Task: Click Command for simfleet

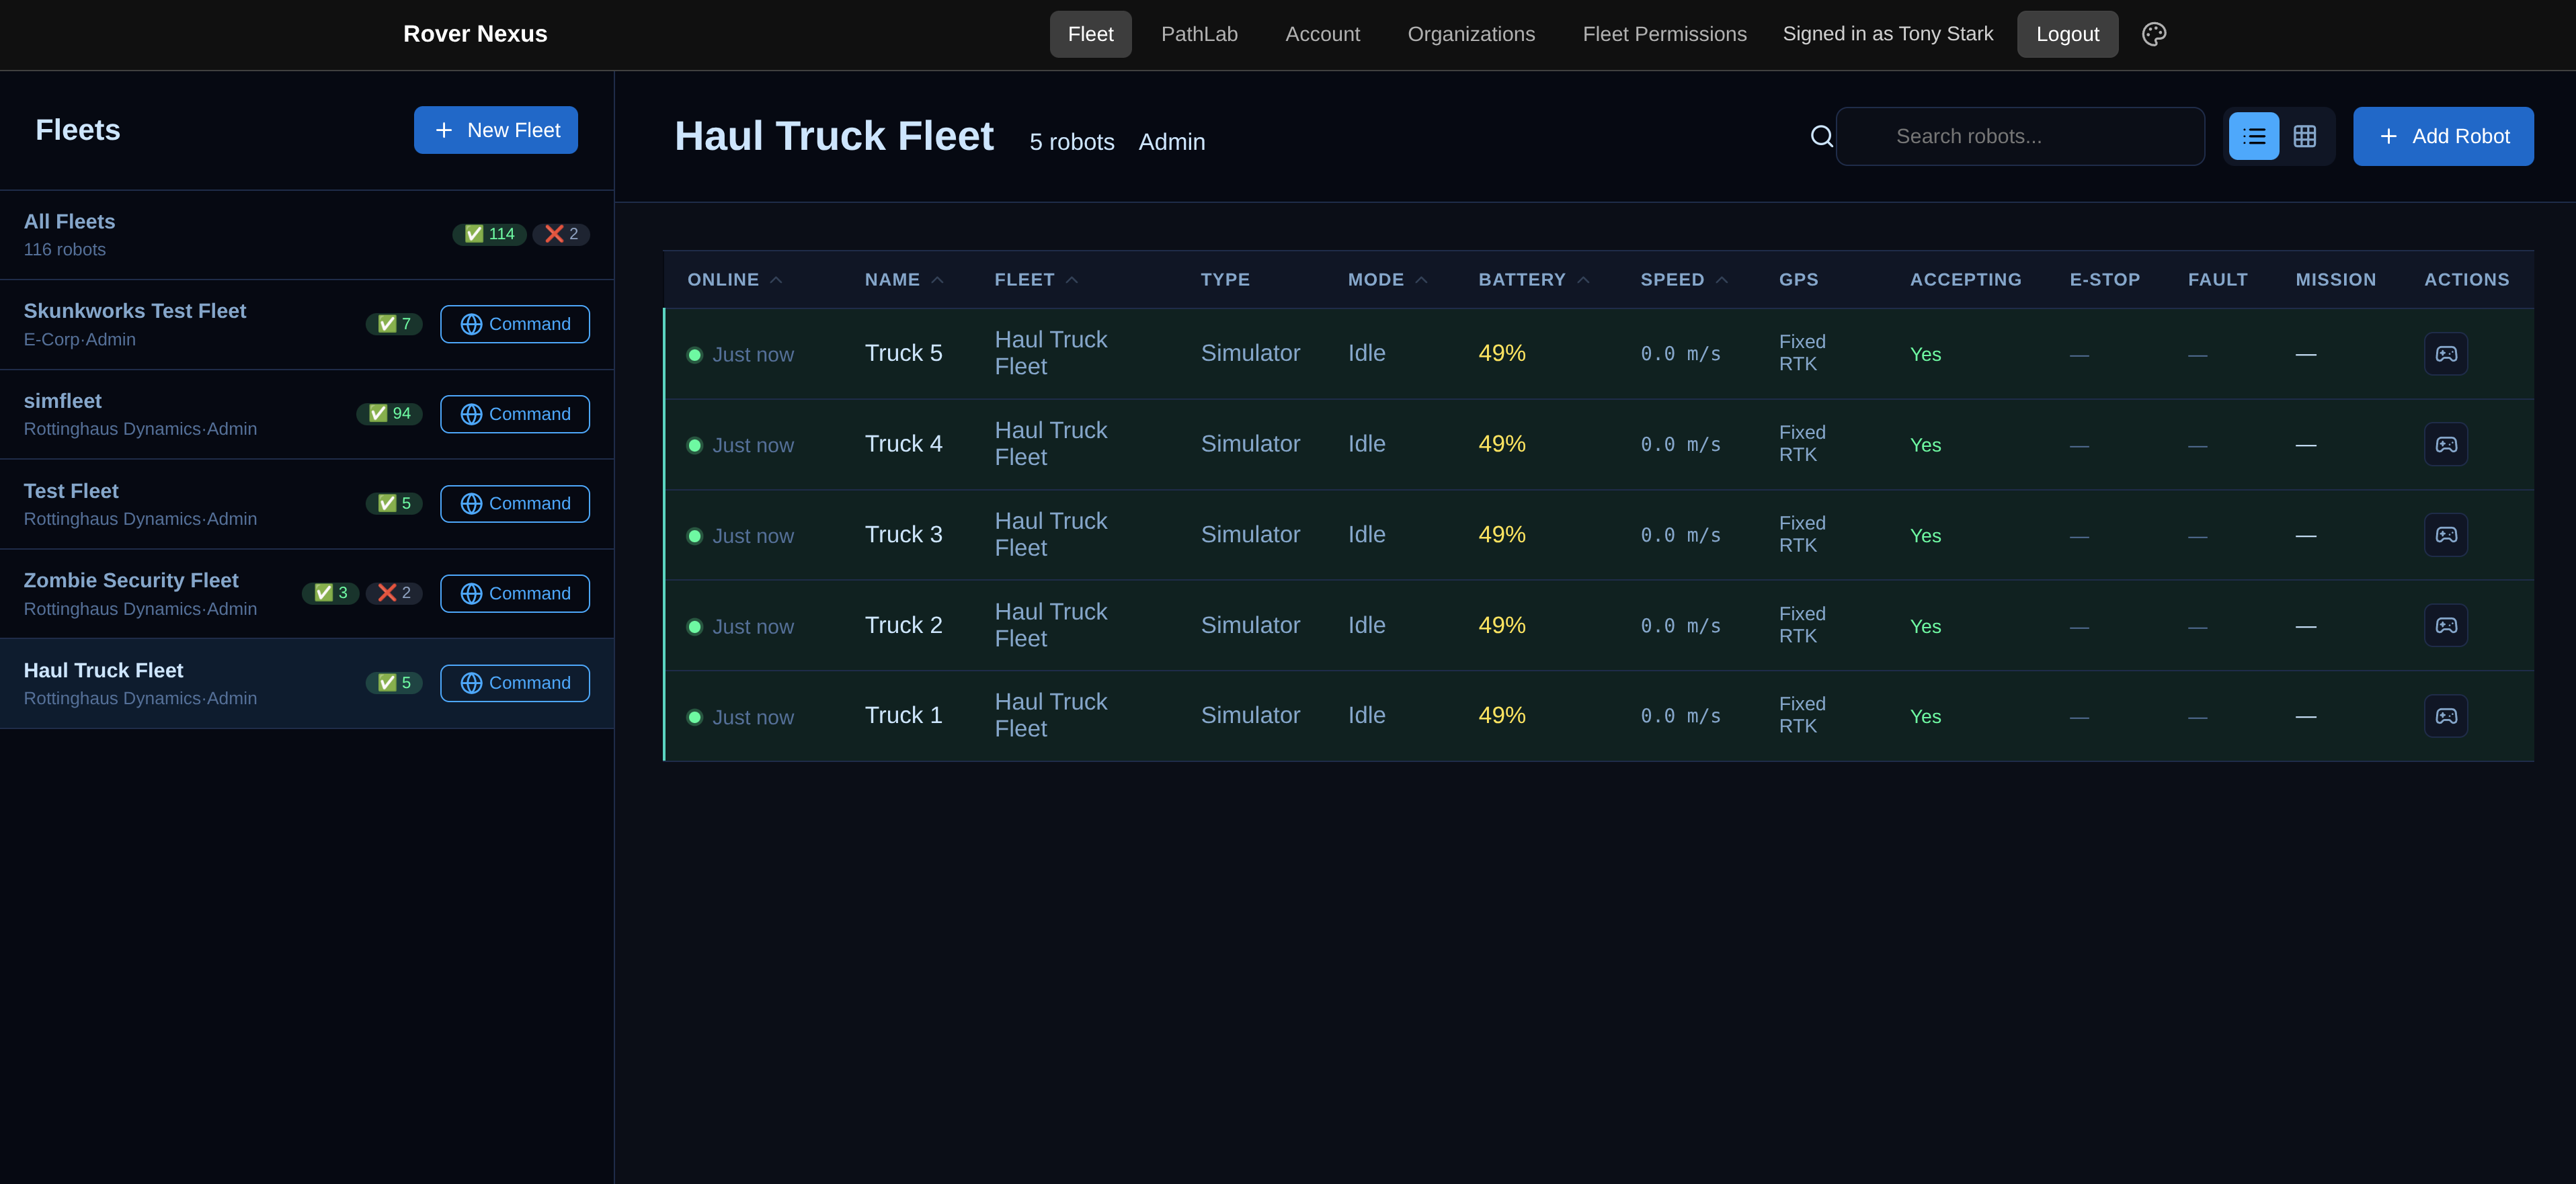Action: point(515,414)
